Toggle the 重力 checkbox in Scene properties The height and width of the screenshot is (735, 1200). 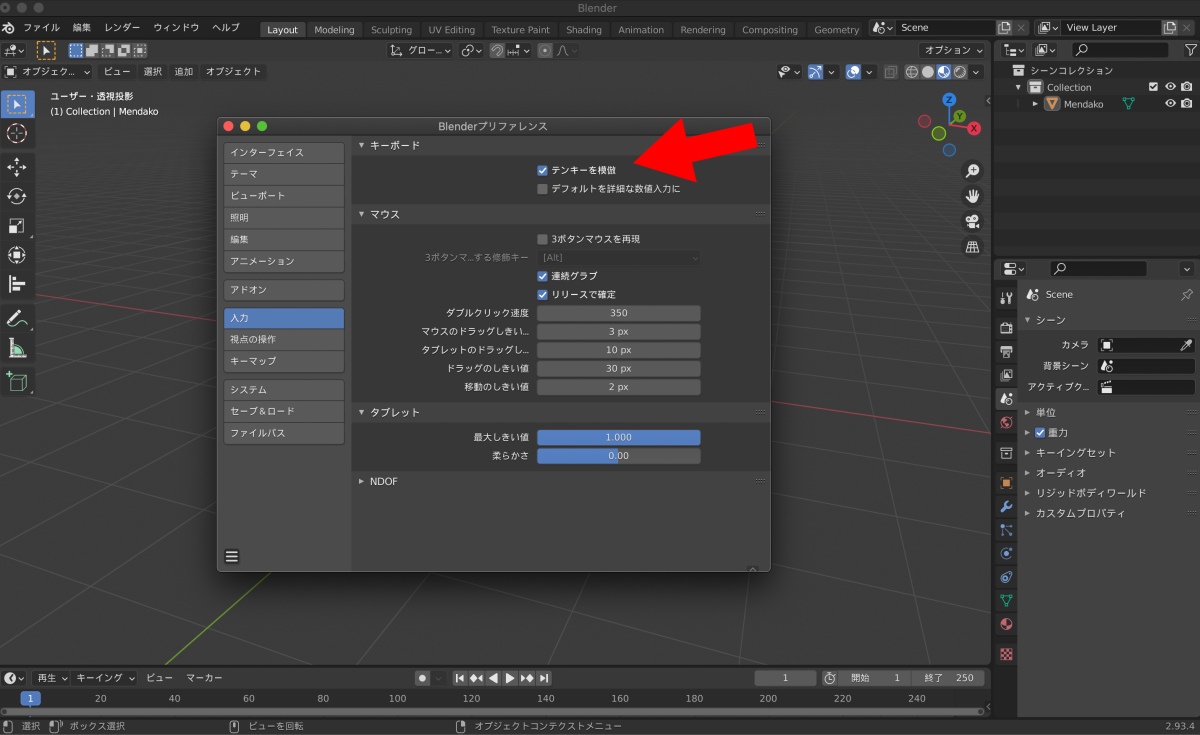pos(1040,433)
